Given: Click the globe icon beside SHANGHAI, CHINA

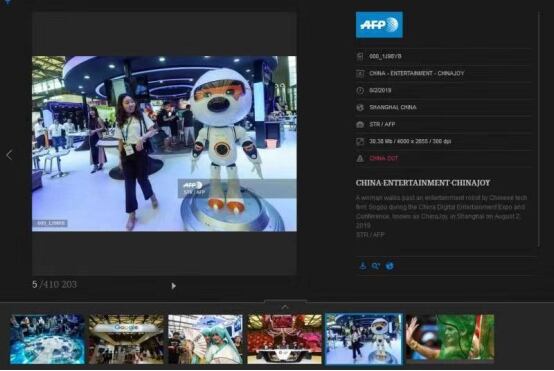Looking at the screenshot, I should click(360, 107).
